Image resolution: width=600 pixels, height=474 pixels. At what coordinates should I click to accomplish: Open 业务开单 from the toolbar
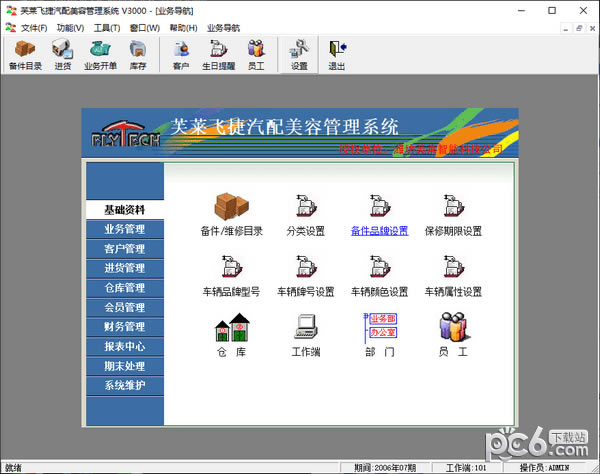click(100, 53)
